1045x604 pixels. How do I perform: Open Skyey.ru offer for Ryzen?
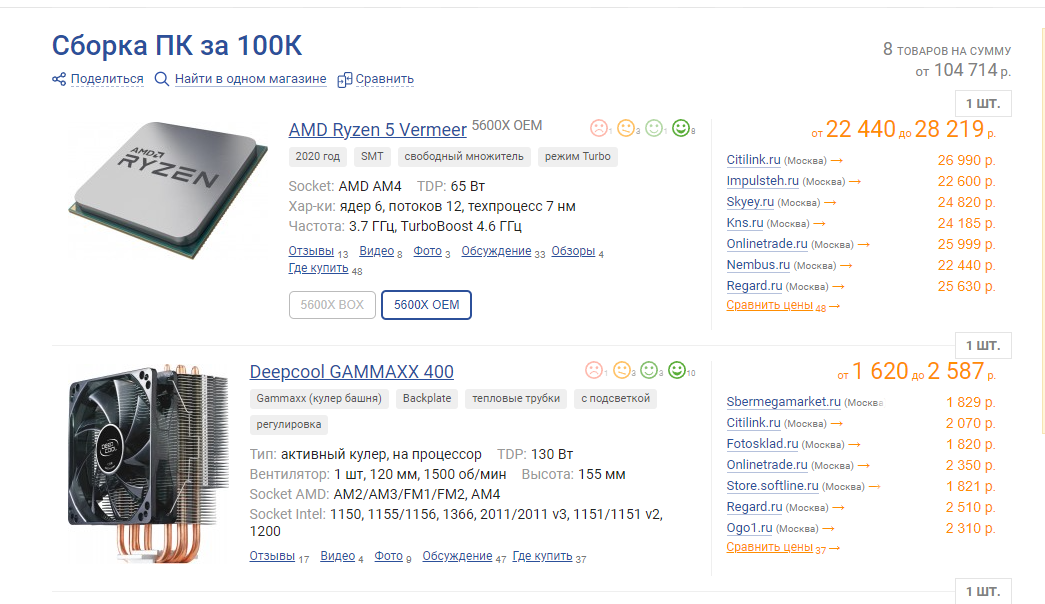click(750, 202)
